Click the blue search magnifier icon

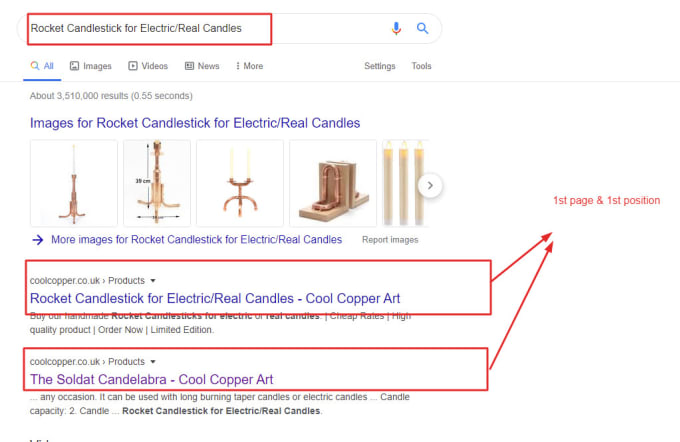coord(423,29)
